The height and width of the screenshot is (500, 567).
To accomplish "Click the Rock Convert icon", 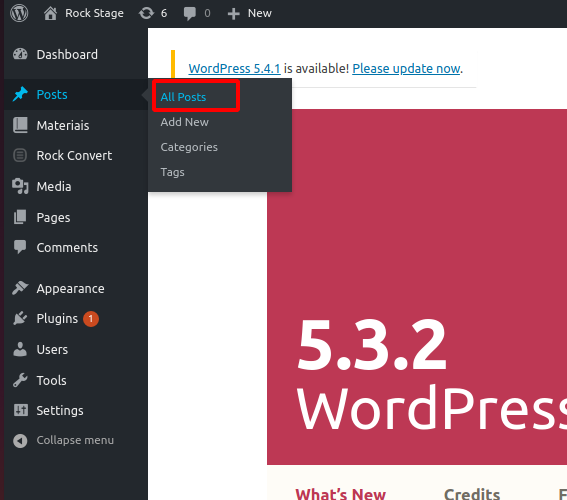I will point(20,155).
